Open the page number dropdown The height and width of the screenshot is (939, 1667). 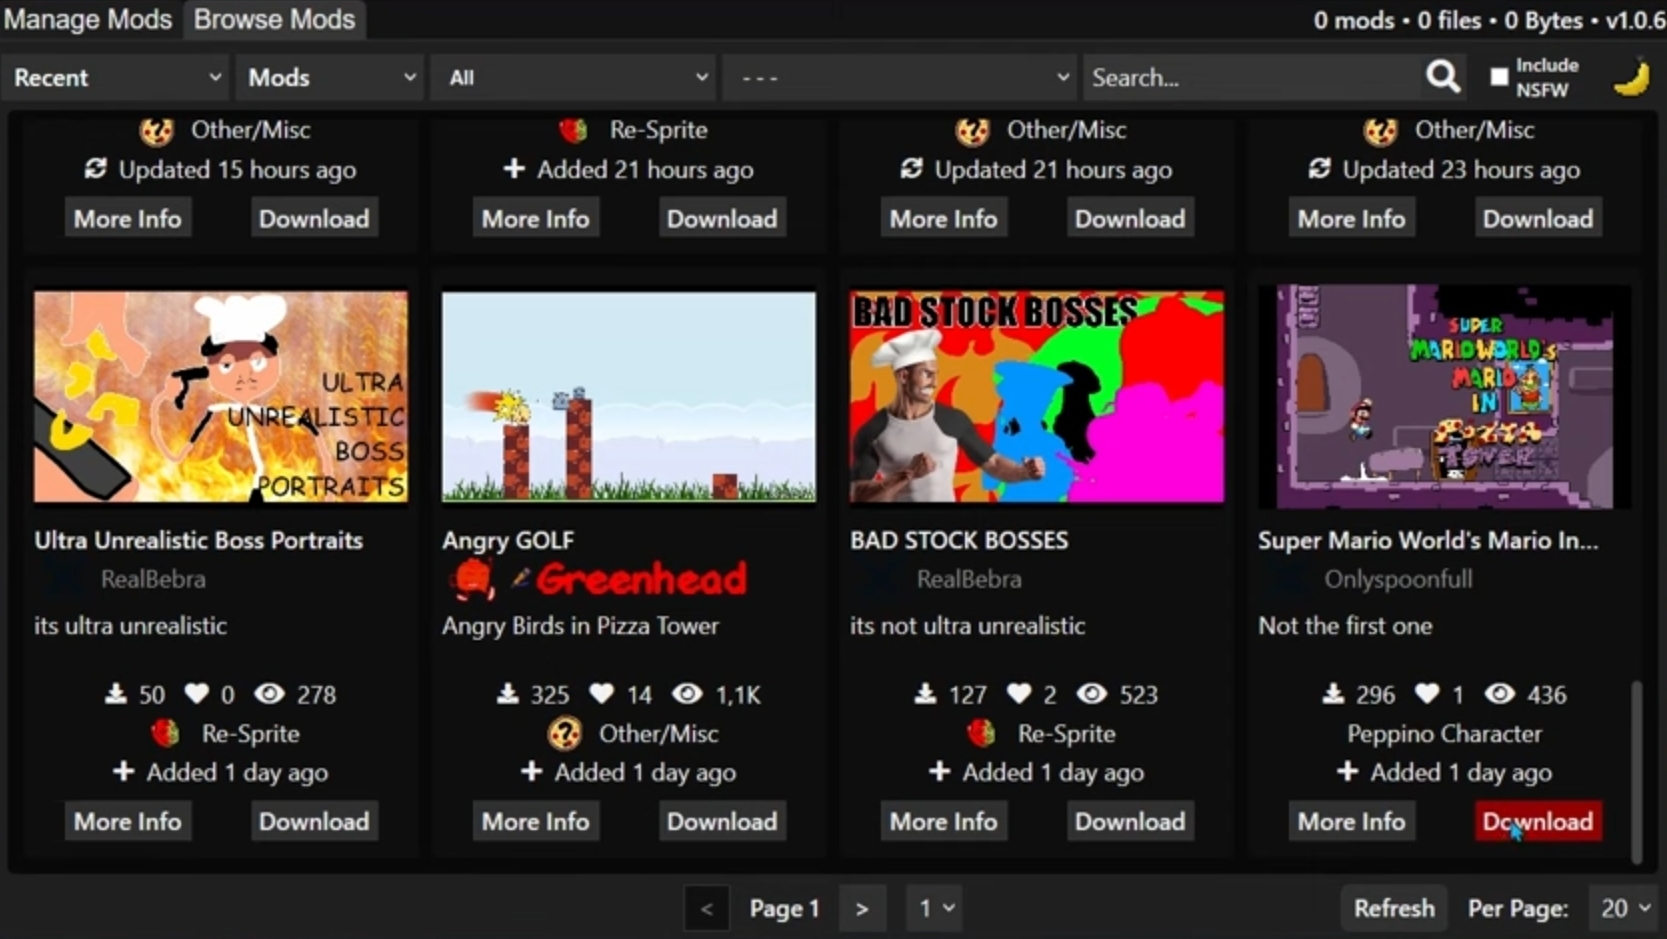(x=935, y=908)
